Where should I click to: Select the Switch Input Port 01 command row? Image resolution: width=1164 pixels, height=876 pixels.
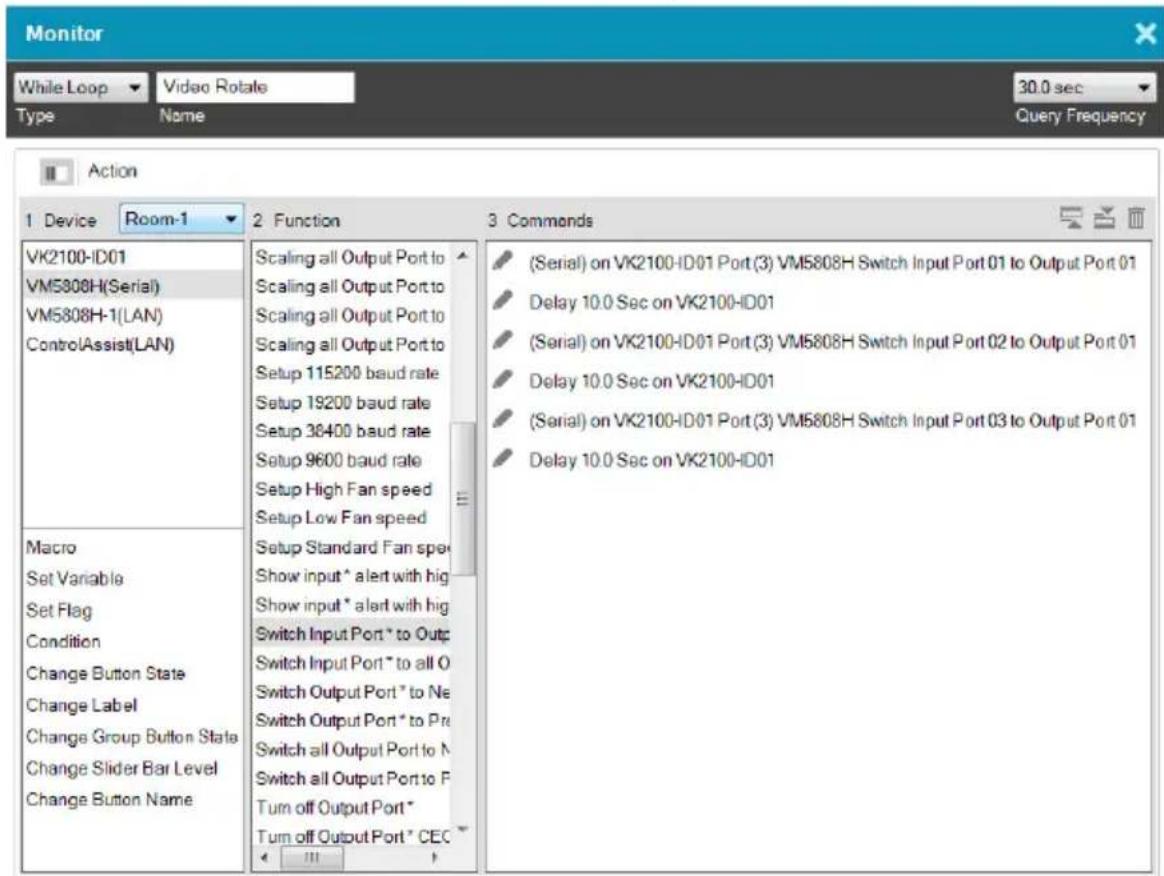(x=820, y=262)
